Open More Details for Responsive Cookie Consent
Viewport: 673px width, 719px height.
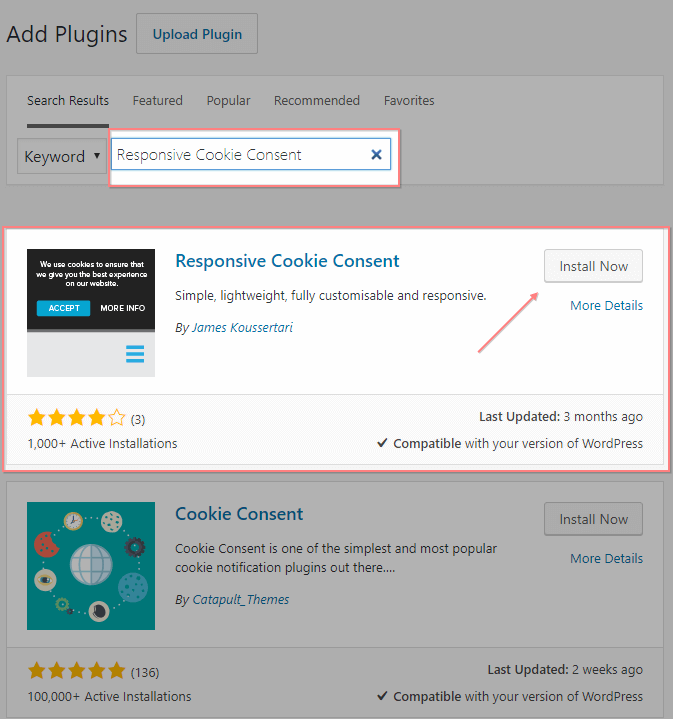(x=607, y=305)
